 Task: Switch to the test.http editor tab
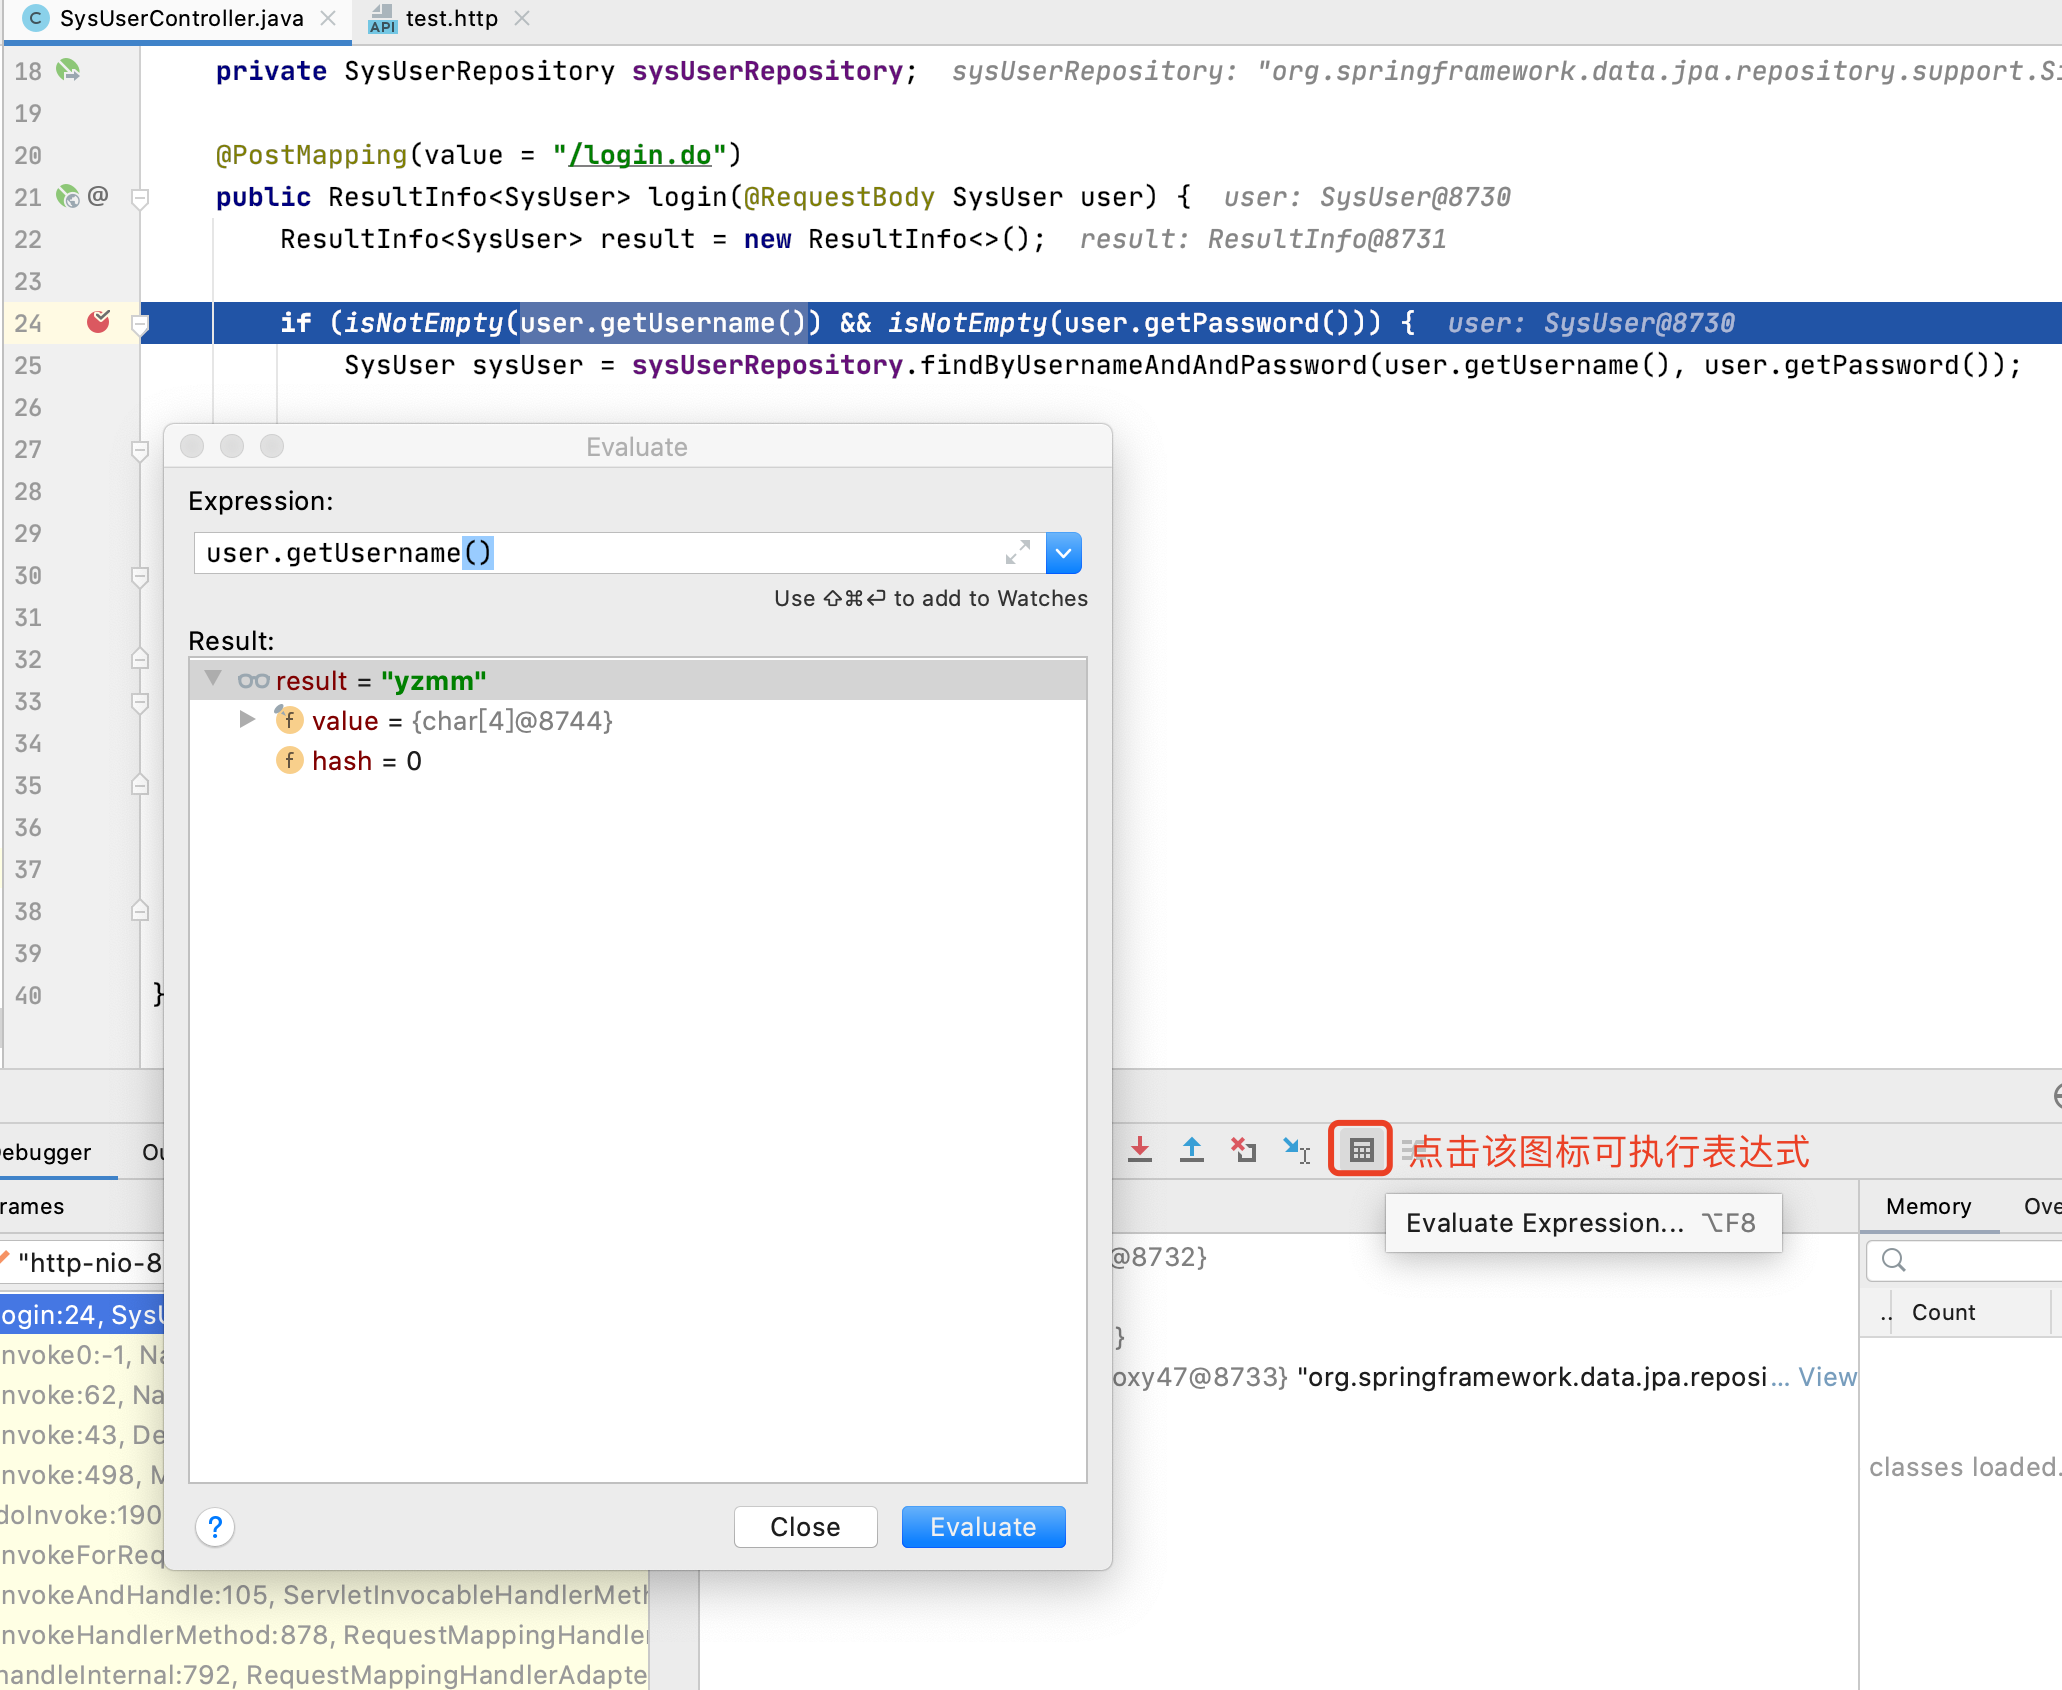coord(450,19)
